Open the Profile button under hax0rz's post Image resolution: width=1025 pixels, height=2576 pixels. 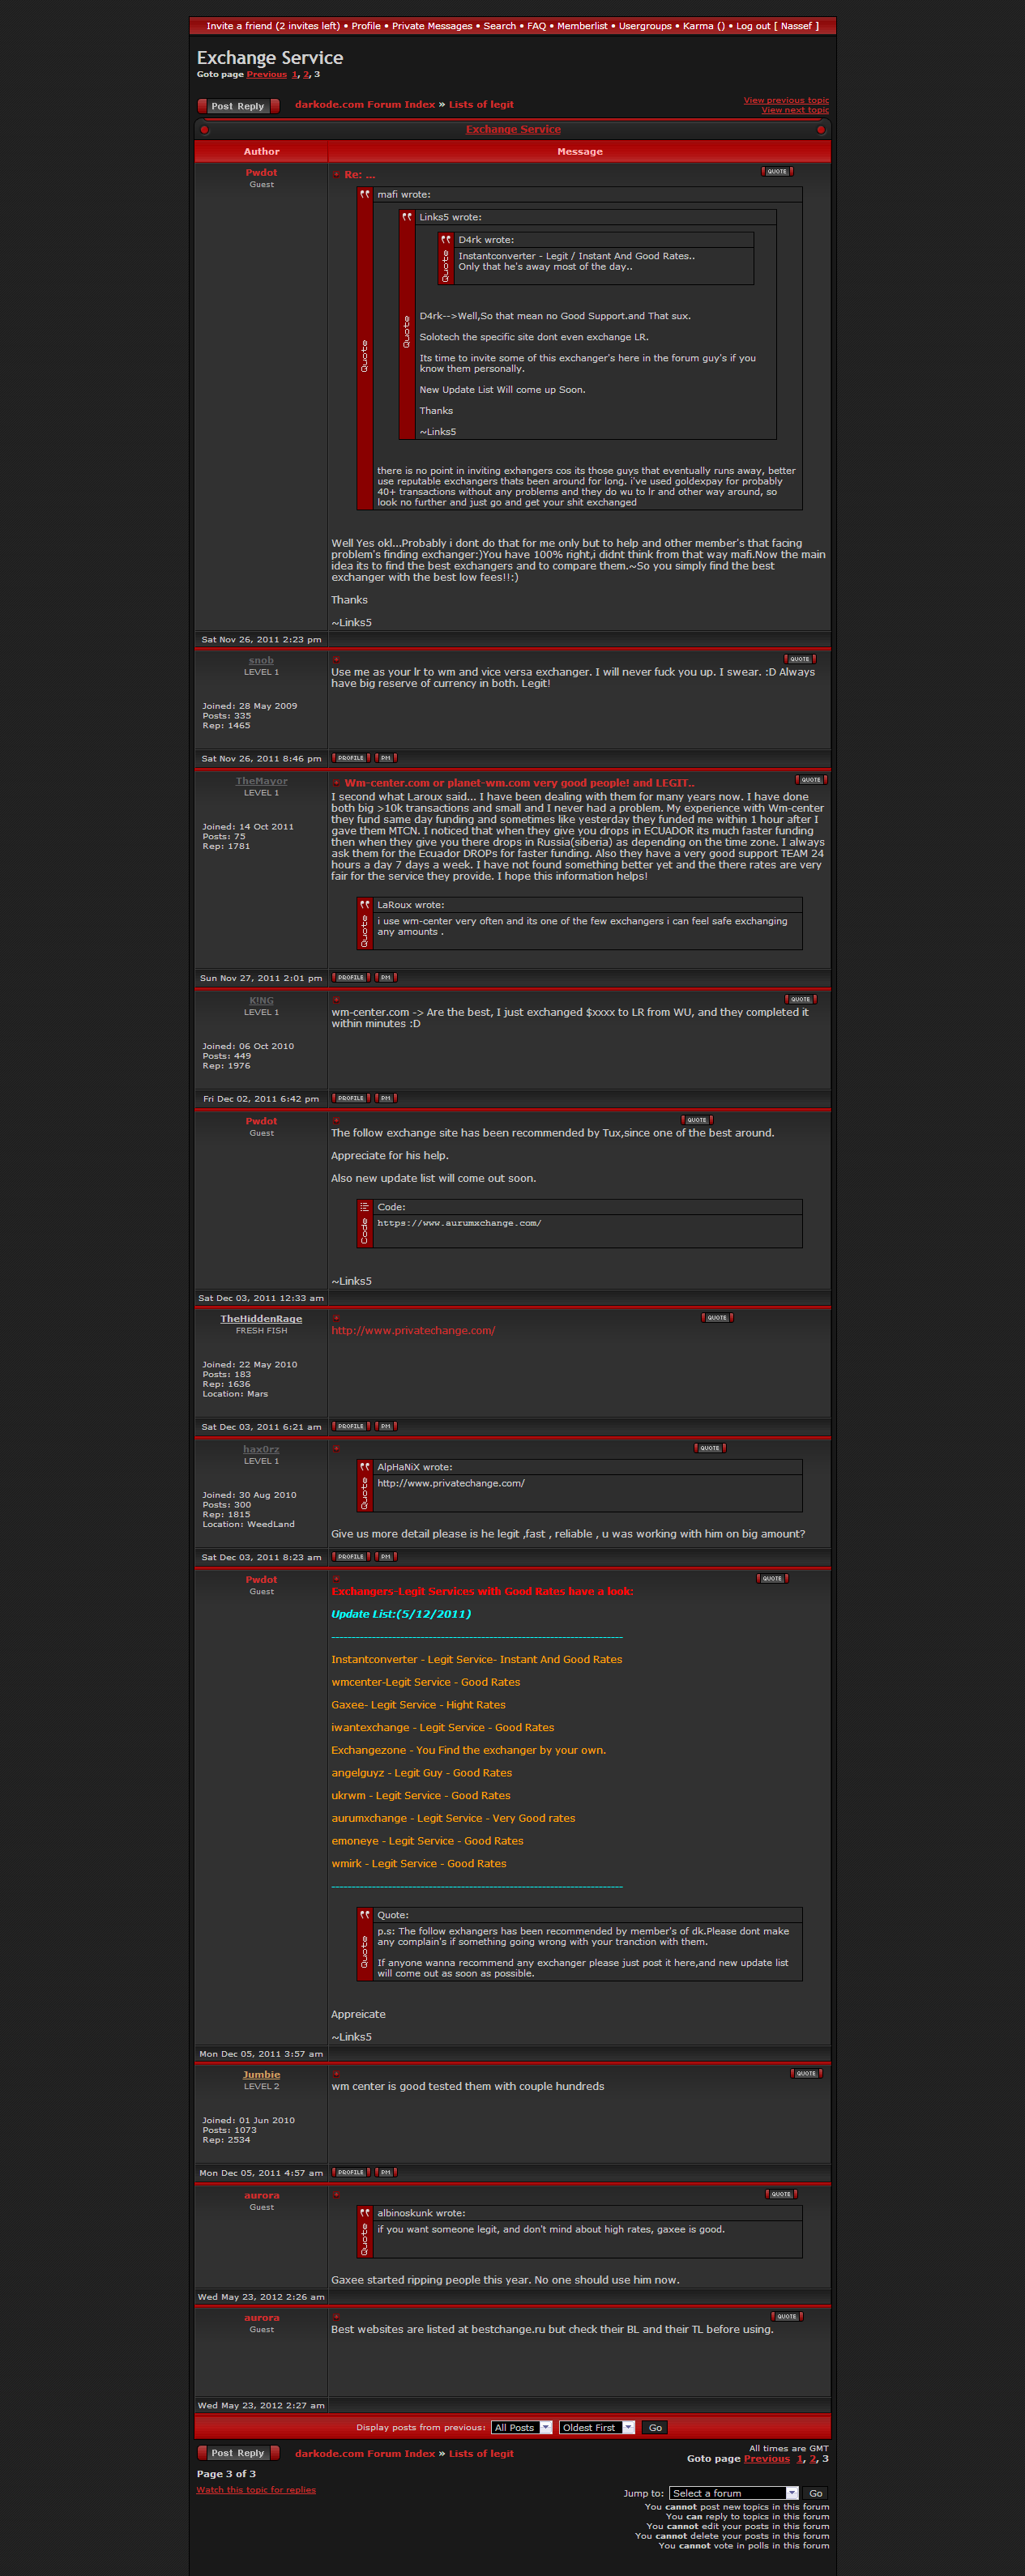click(x=351, y=1556)
